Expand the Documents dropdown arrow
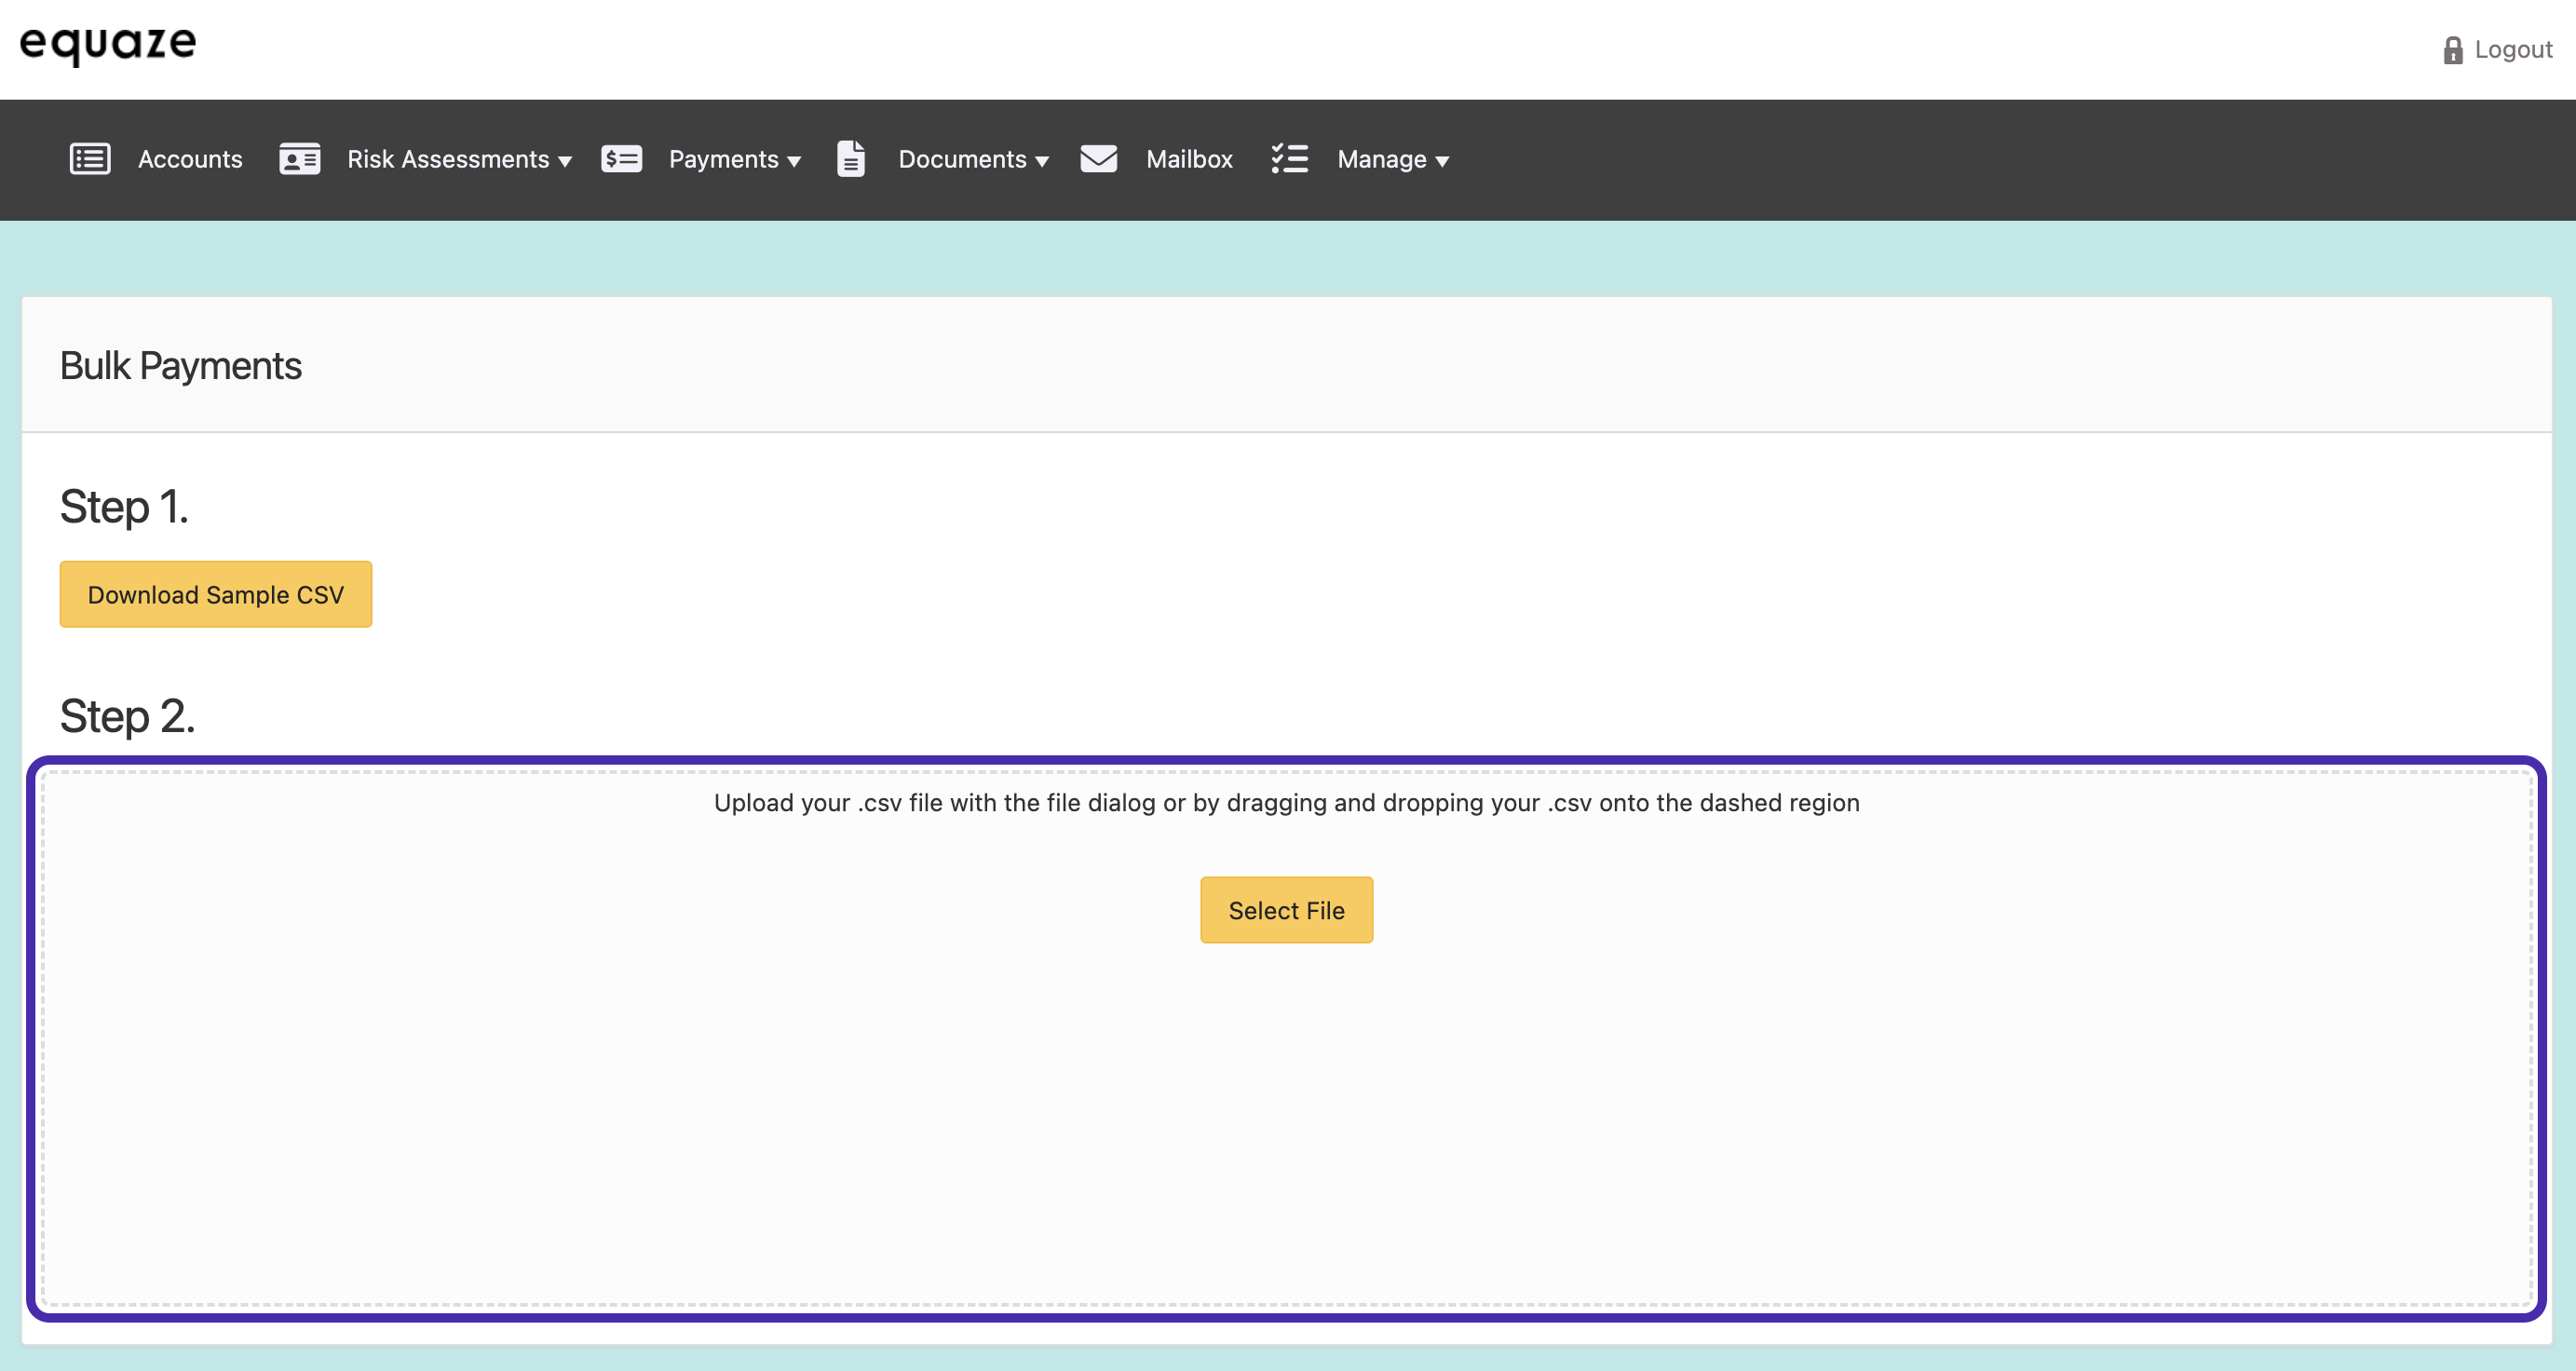2576x1371 pixels. coord(1042,161)
